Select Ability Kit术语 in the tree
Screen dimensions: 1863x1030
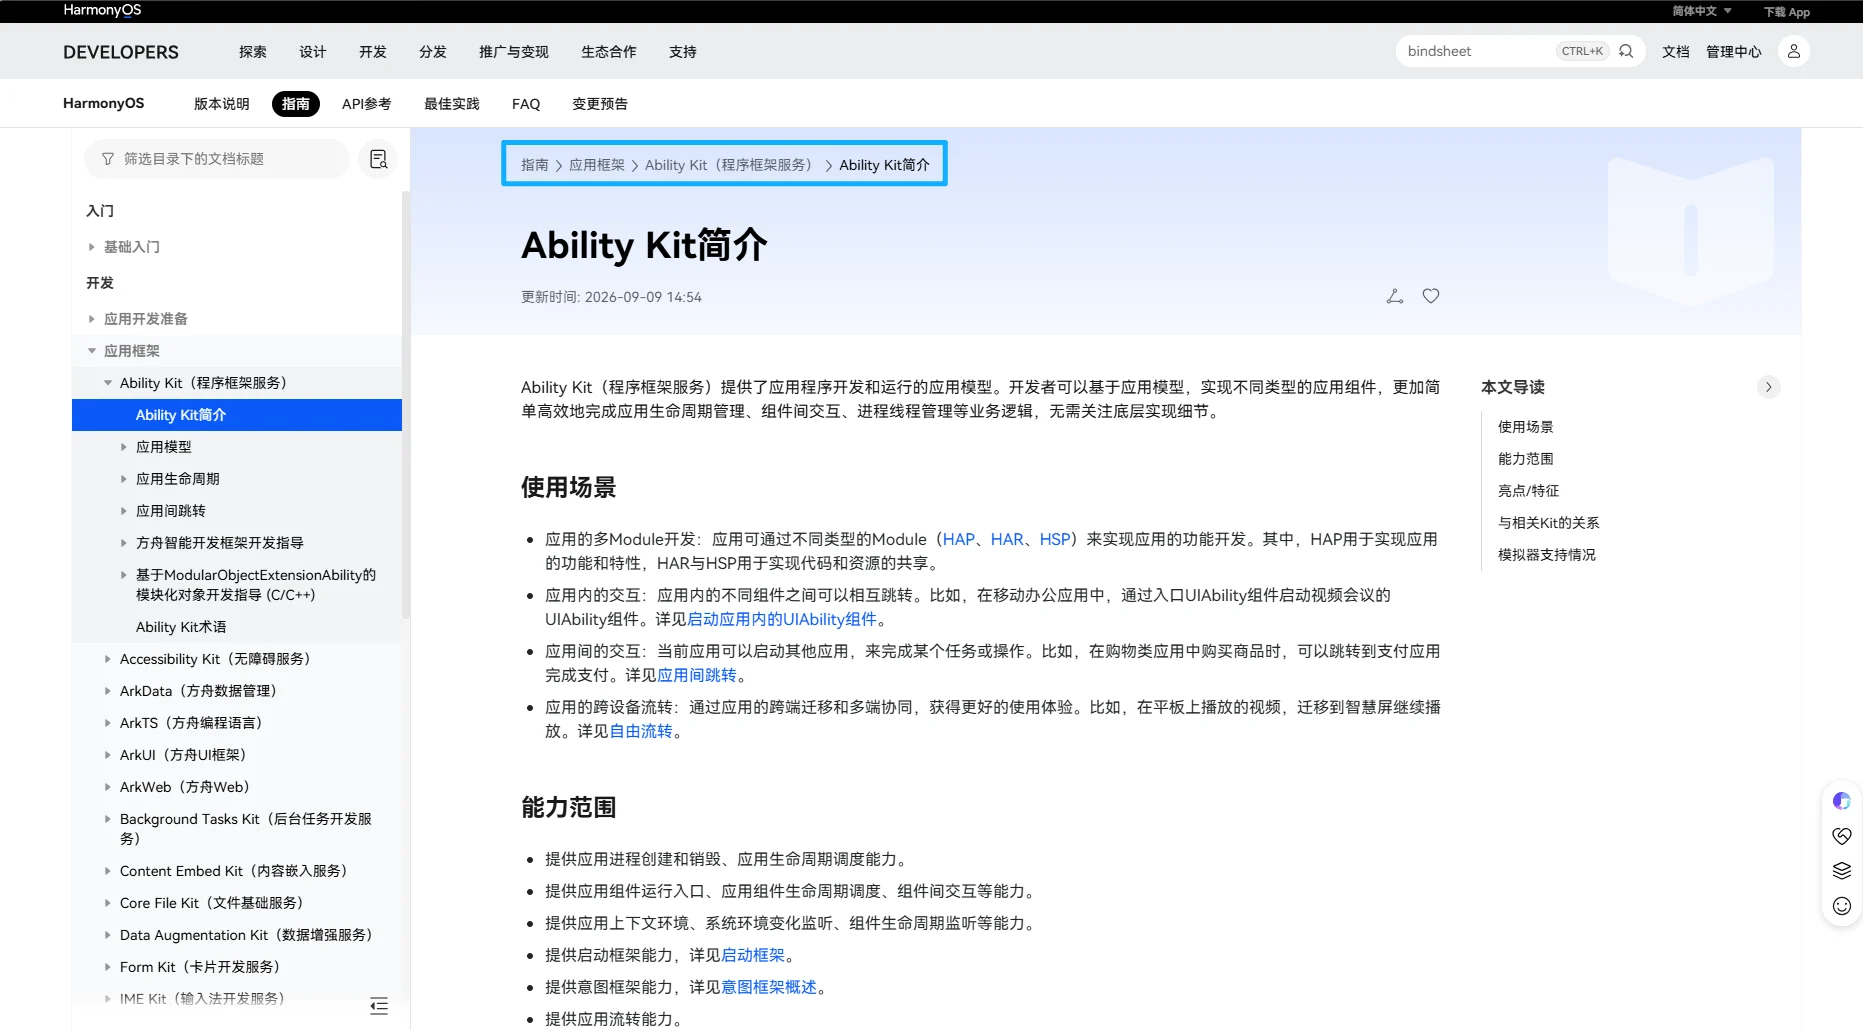[x=181, y=627]
